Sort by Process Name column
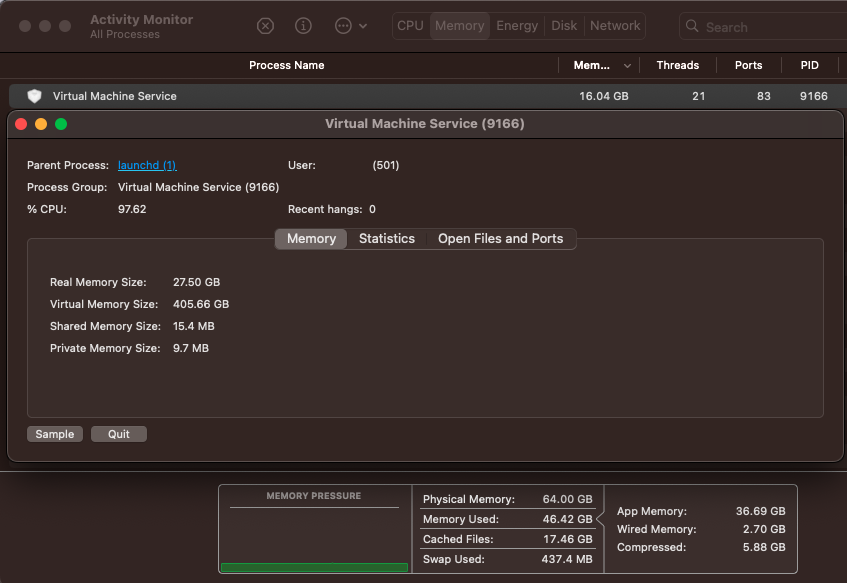The height and width of the screenshot is (583, 847). click(286, 65)
